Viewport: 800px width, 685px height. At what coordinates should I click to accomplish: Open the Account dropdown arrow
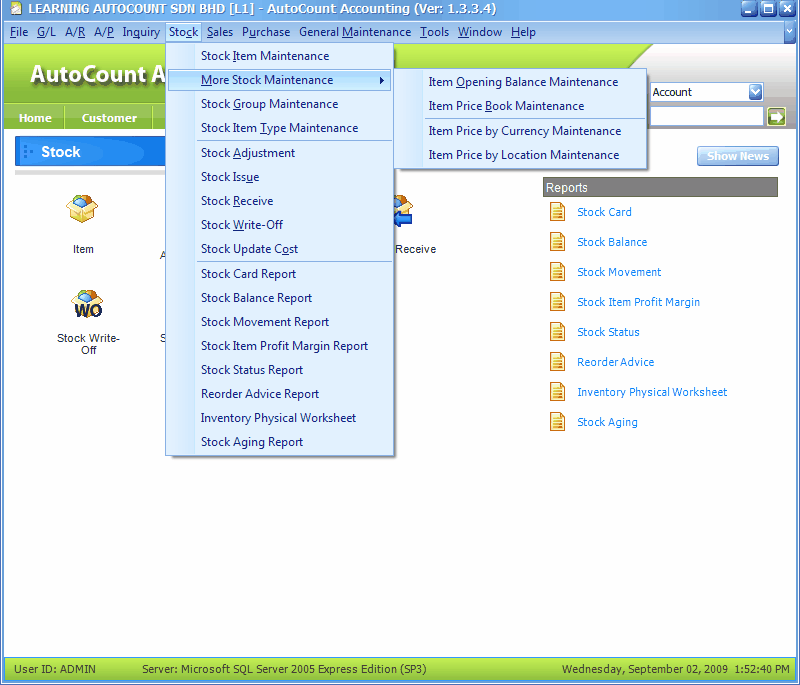755,92
